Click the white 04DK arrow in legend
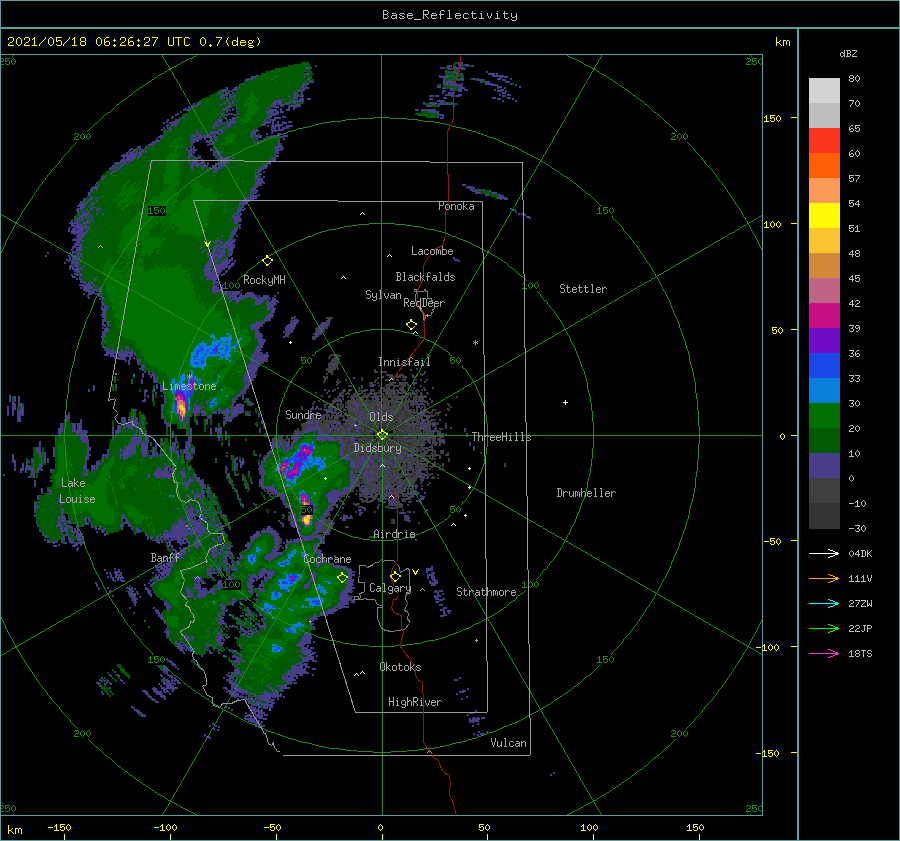The width and height of the screenshot is (900, 841). click(824, 553)
